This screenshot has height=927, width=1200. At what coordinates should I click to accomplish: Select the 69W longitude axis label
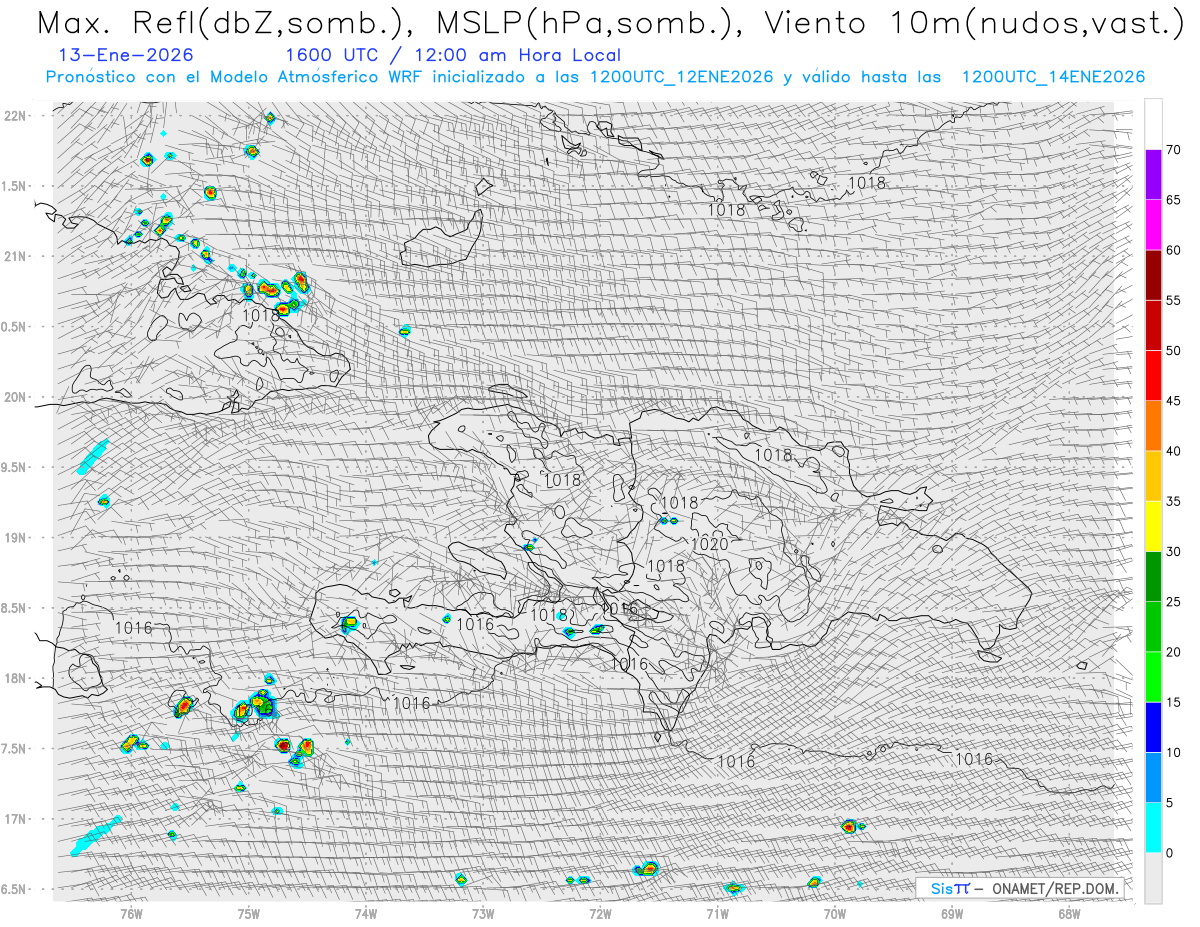952,912
